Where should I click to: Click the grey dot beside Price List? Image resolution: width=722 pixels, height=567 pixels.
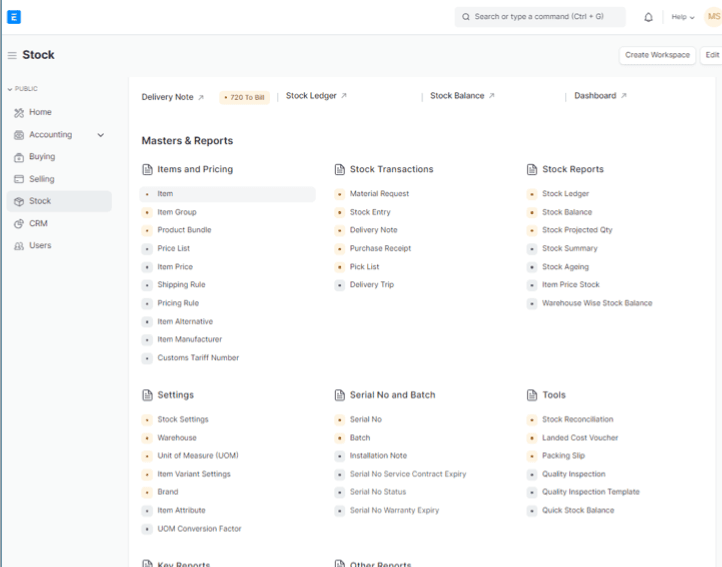pos(147,249)
